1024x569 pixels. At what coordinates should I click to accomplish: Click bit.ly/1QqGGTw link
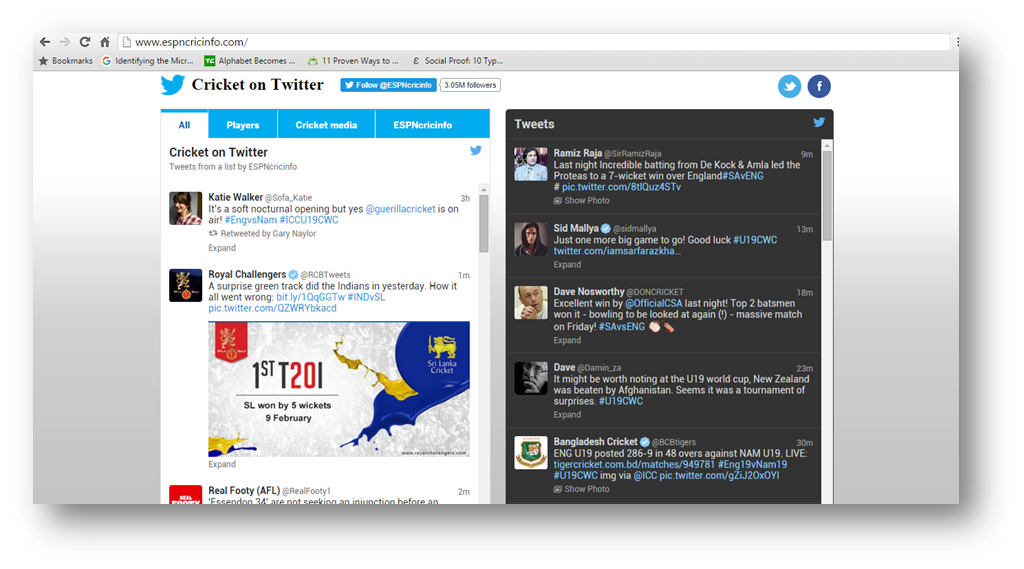tap(310, 297)
